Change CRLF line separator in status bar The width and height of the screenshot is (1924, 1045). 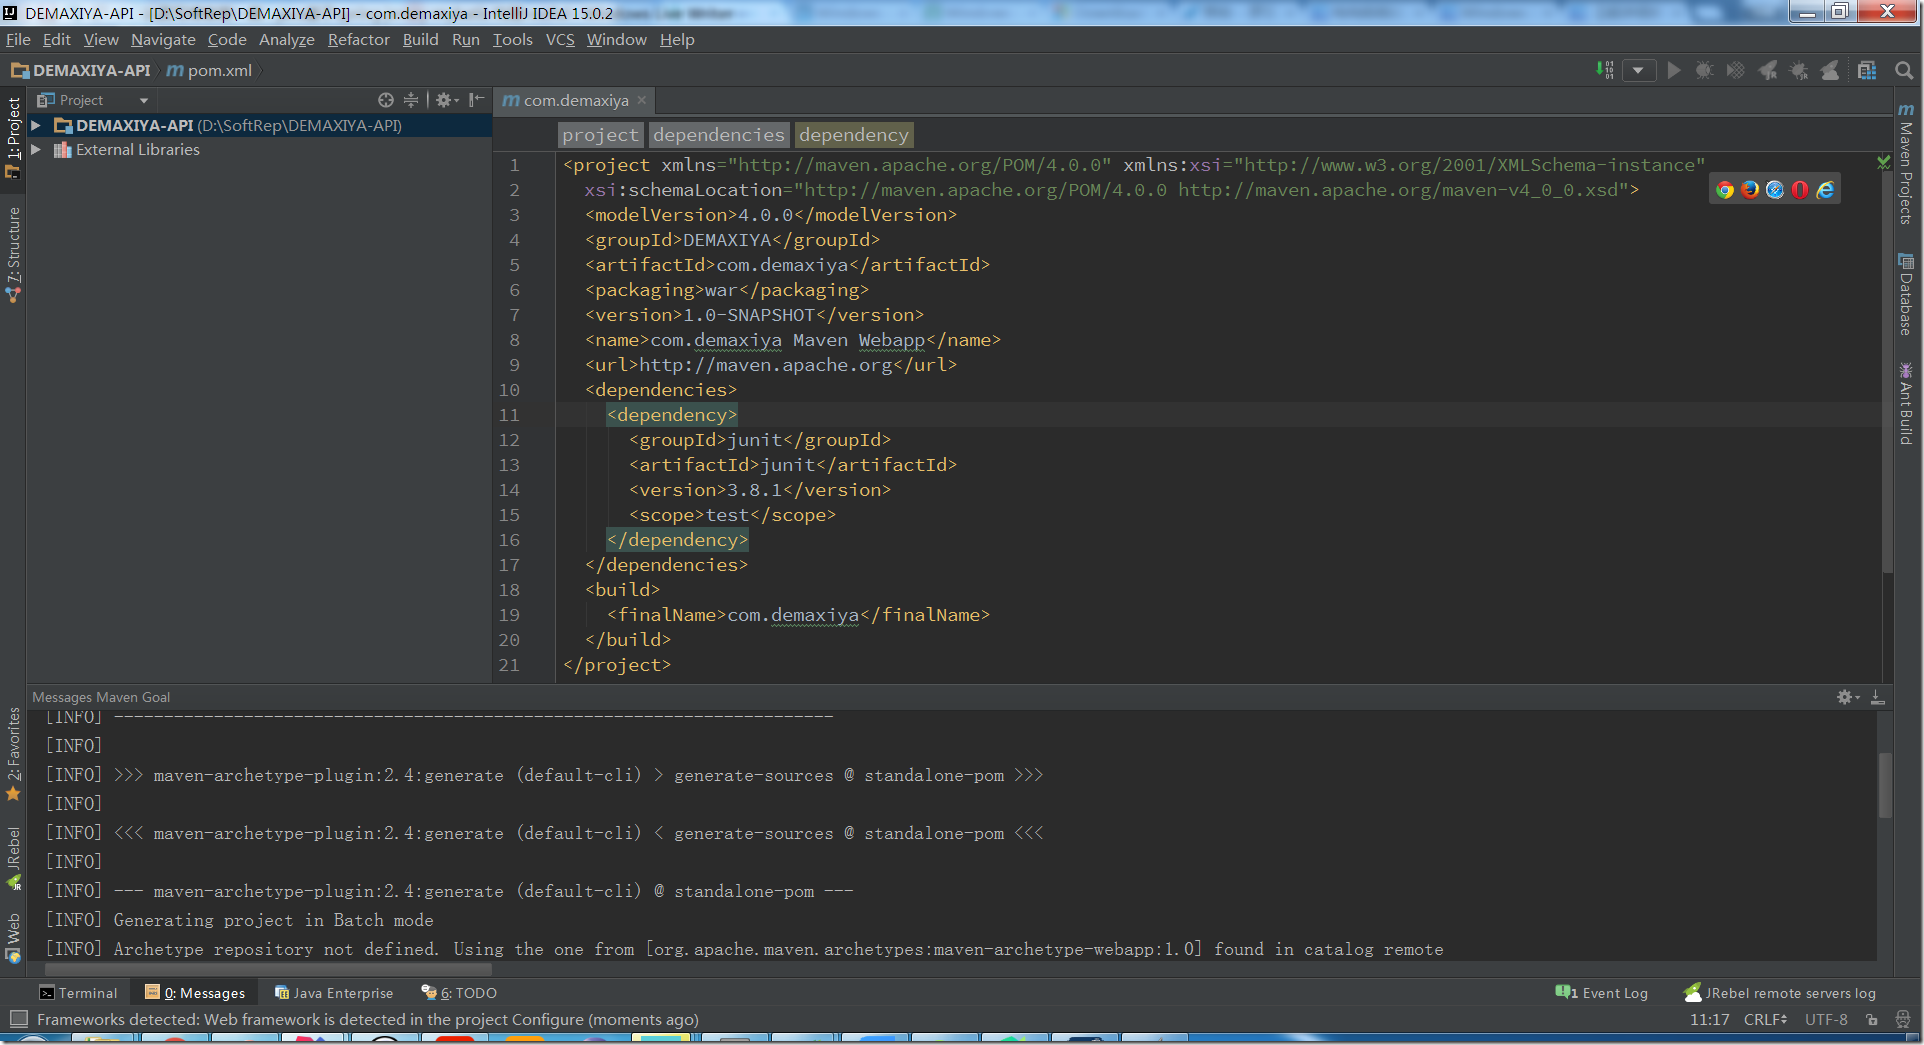(x=1765, y=1020)
